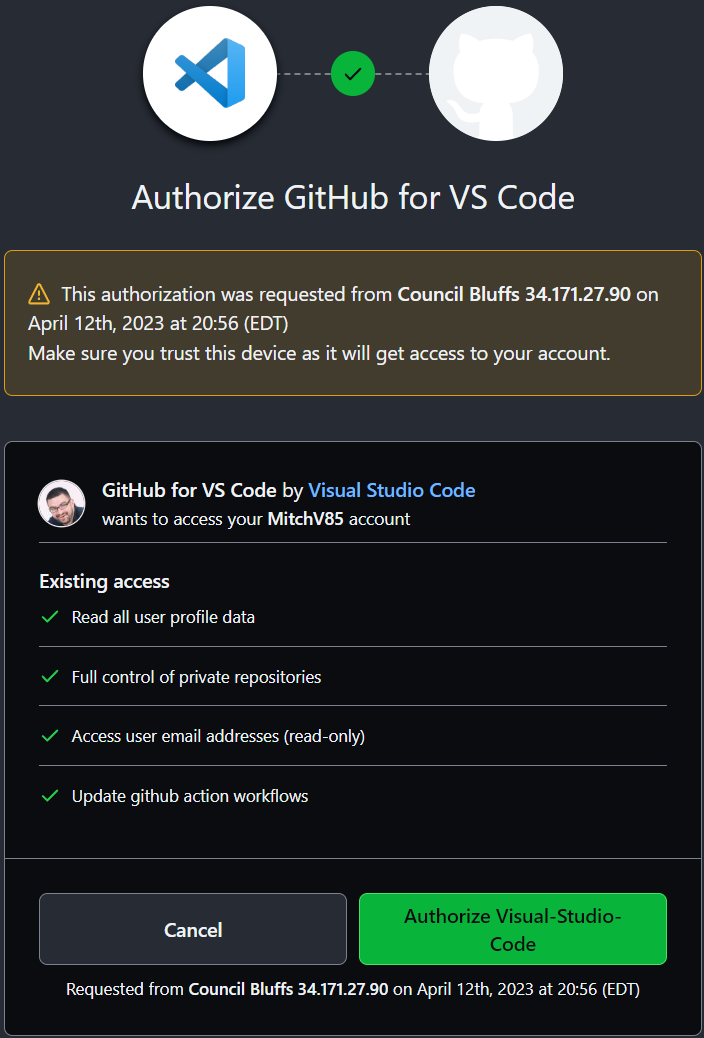Click the Existing access section heading
Image resolution: width=704 pixels, height=1038 pixels.
[104, 581]
